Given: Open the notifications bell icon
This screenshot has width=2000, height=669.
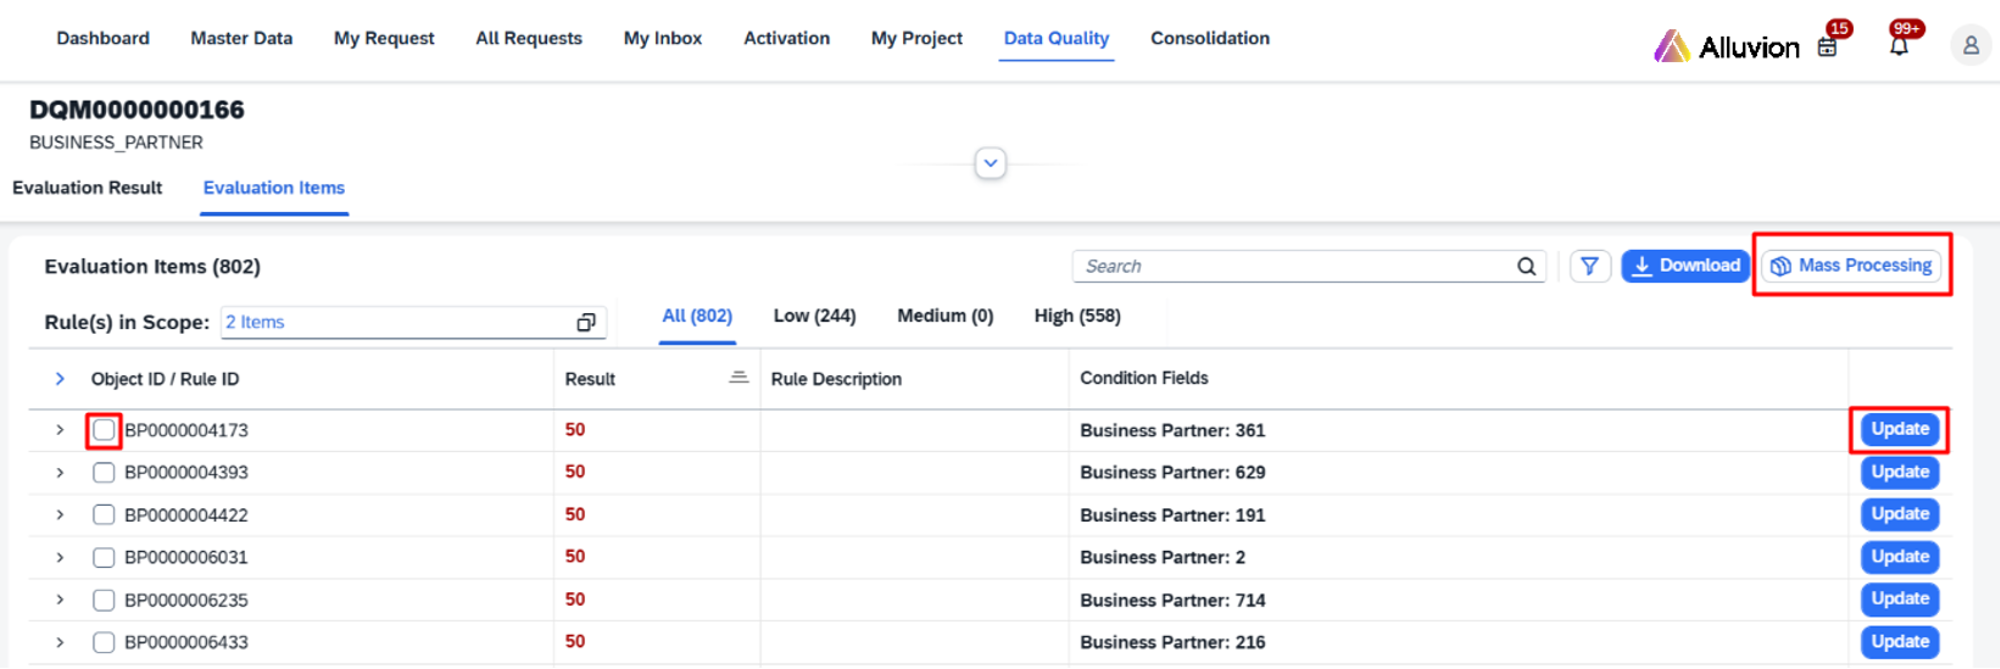Looking at the screenshot, I should pos(1898,46).
